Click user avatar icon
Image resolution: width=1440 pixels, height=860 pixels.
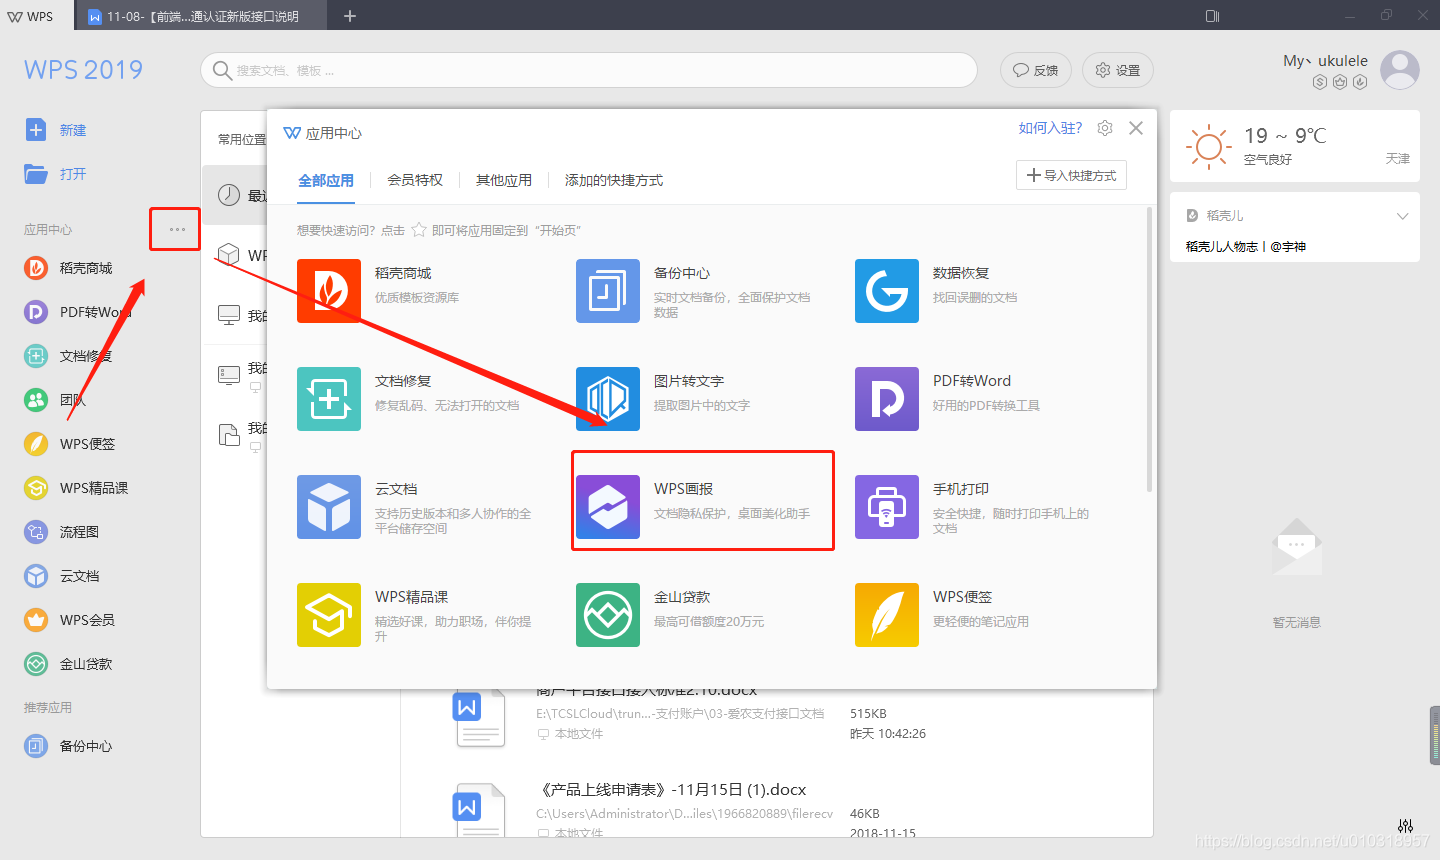(1400, 70)
